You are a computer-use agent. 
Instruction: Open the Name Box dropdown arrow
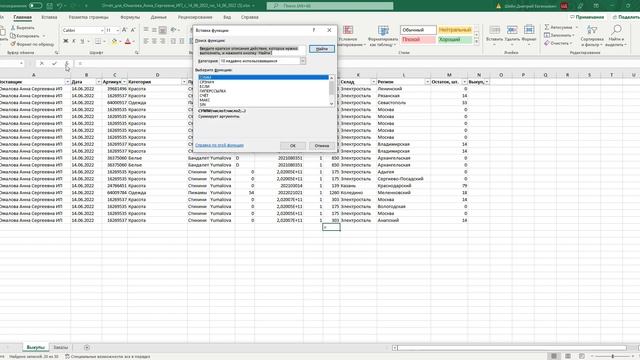click(x=21, y=64)
